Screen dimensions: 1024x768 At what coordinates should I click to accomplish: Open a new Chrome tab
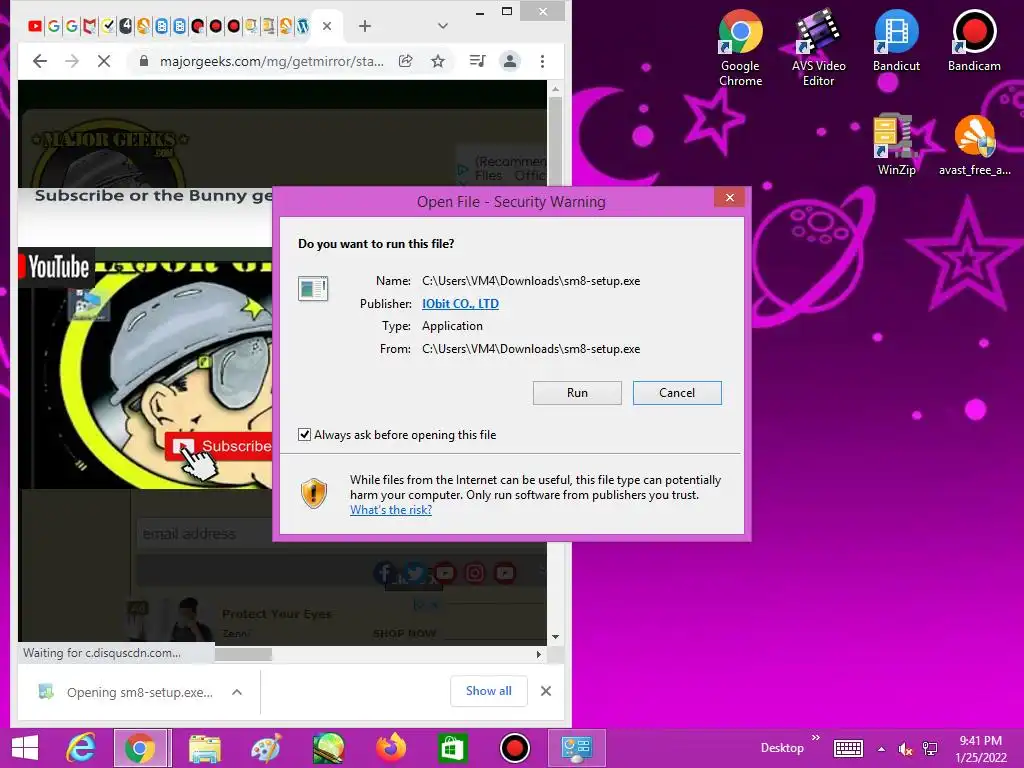(364, 26)
